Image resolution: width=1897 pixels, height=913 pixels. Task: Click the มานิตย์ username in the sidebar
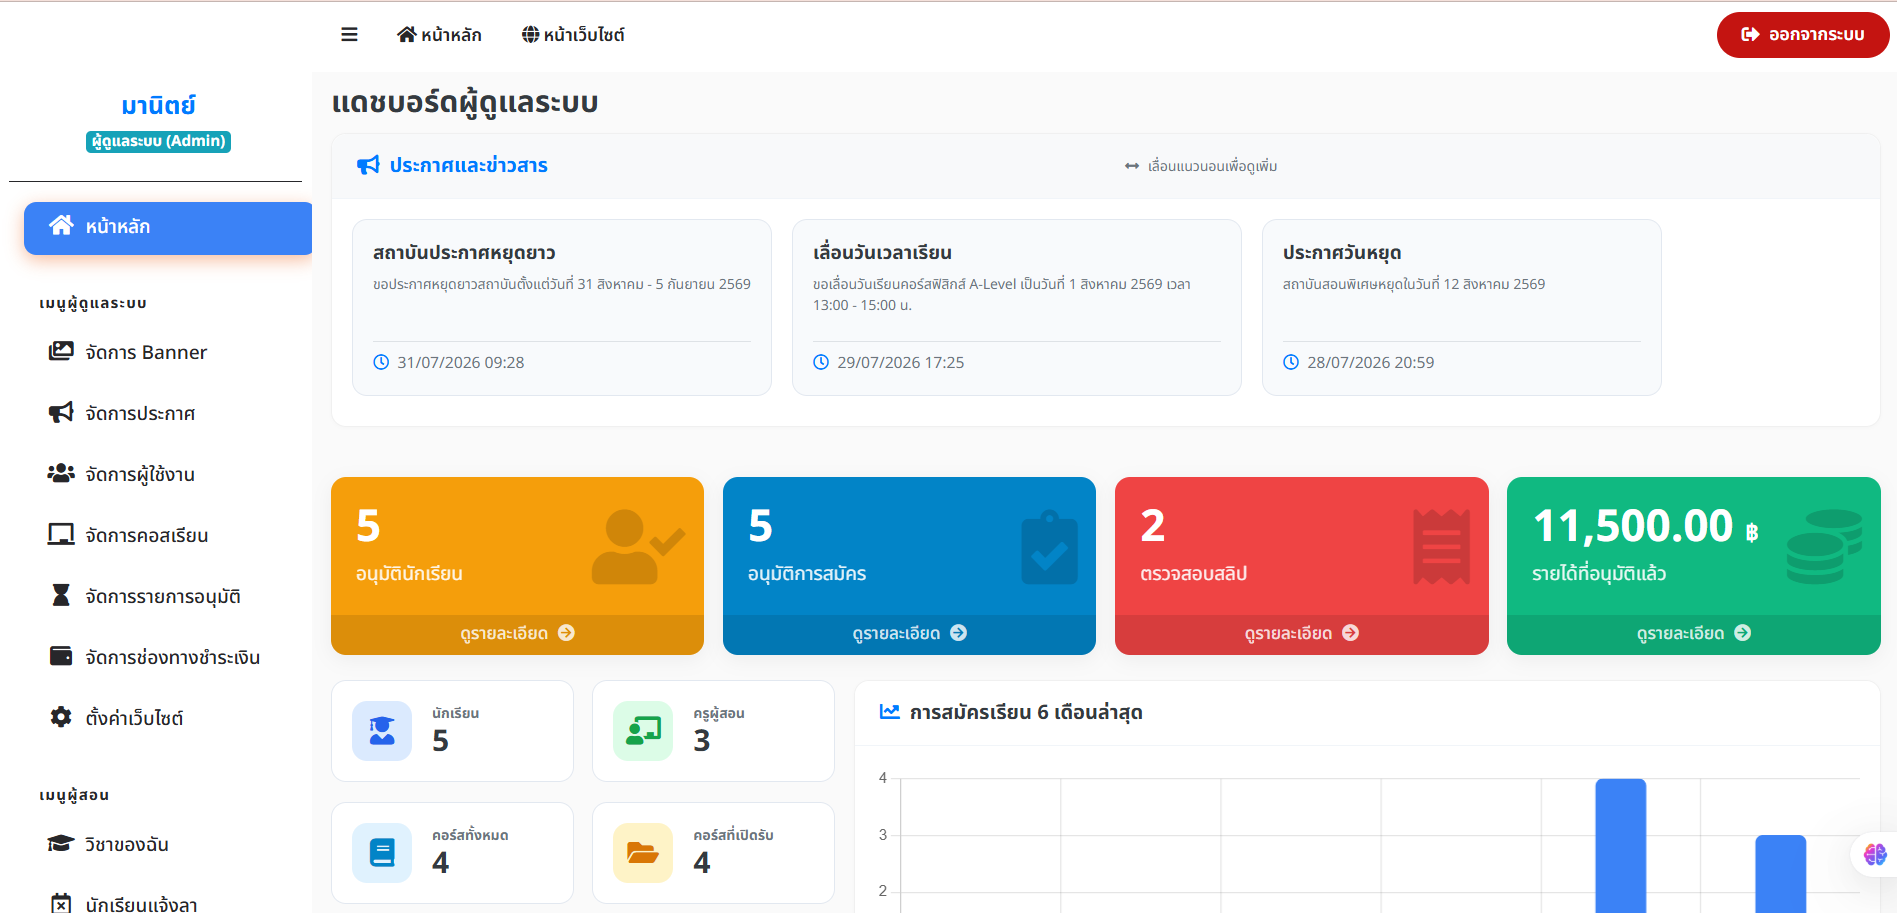pos(158,105)
